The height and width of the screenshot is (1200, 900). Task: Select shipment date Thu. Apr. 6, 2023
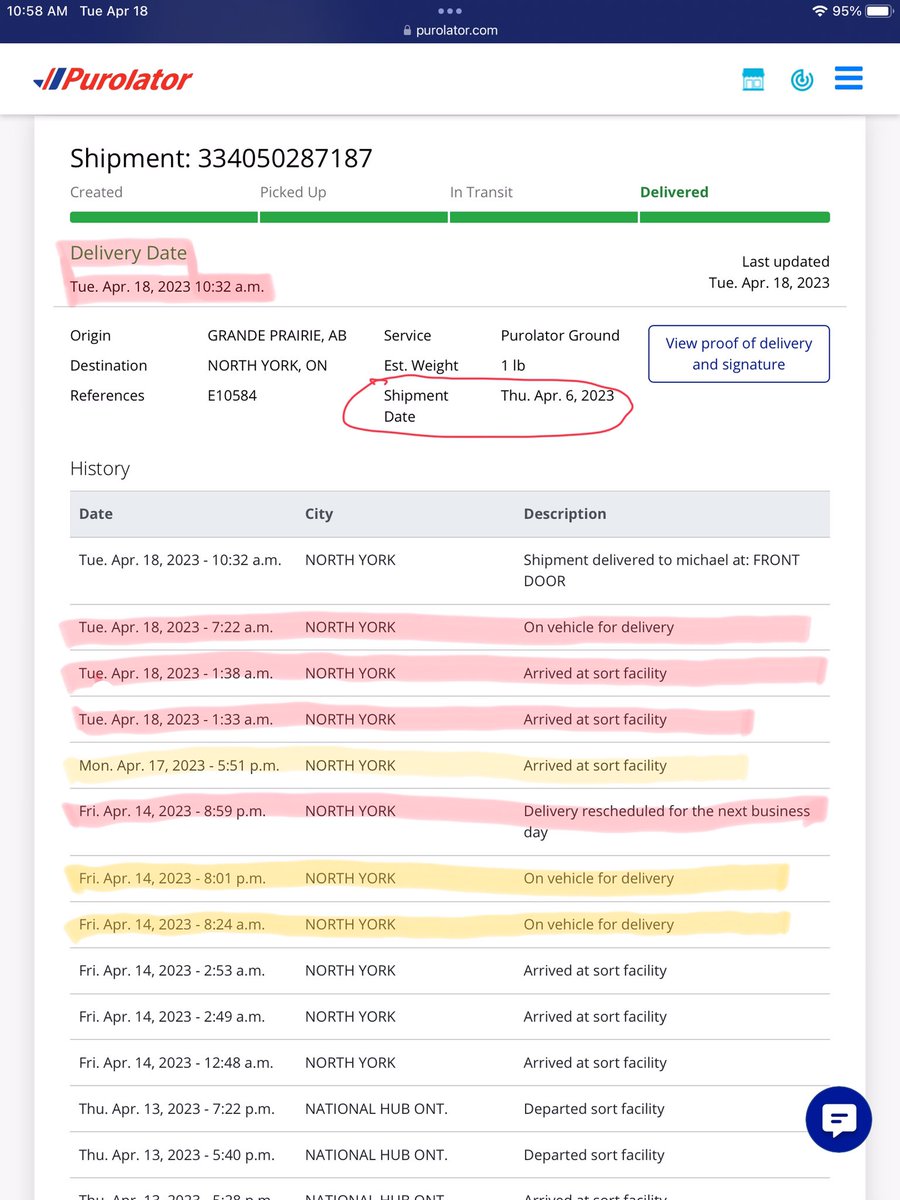coord(558,396)
